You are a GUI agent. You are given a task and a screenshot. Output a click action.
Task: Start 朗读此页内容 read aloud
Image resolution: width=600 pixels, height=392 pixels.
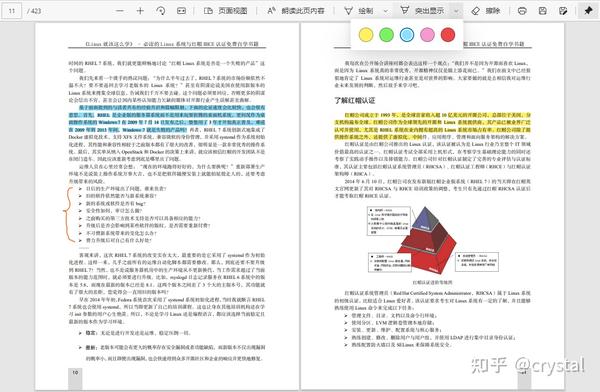coord(296,11)
